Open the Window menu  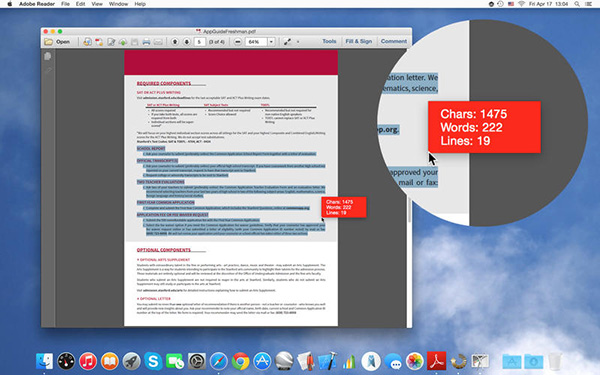click(118, 4)
